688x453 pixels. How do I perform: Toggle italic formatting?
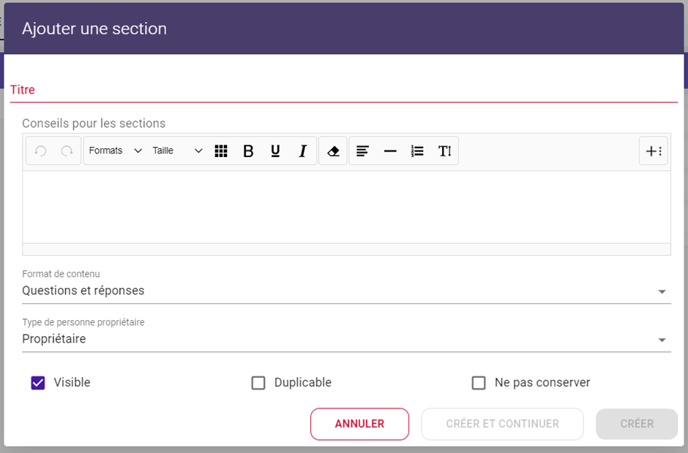(303, 151)
